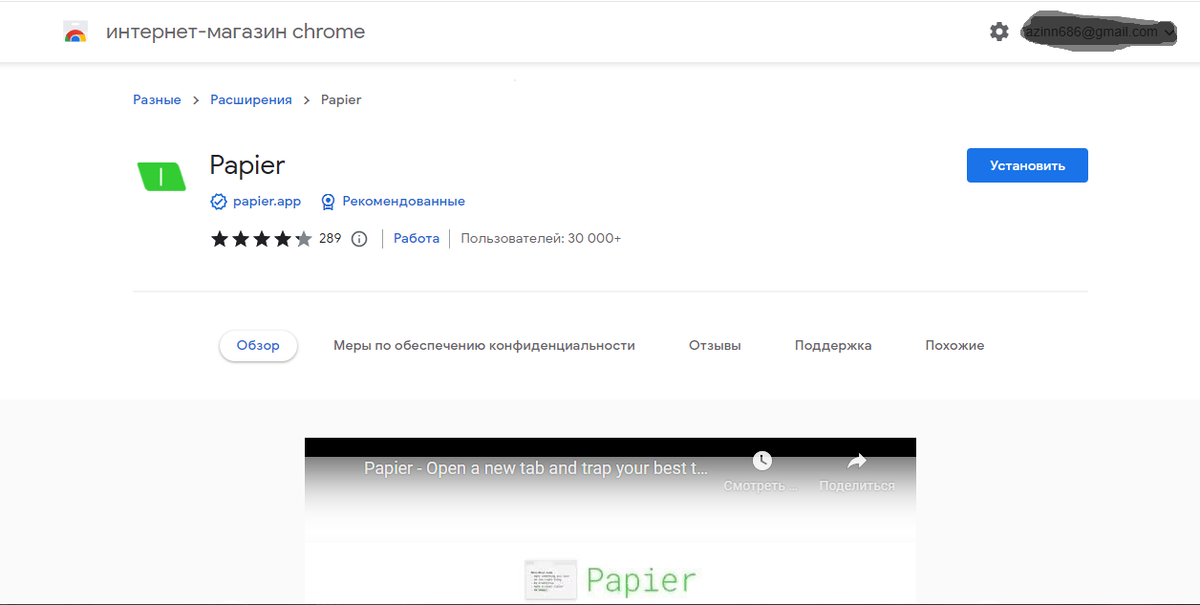Image resolution: width=1200 pixels, height=605 pixels.
Task: Open the Отзывы tab
Action: (x=715, y=345)
